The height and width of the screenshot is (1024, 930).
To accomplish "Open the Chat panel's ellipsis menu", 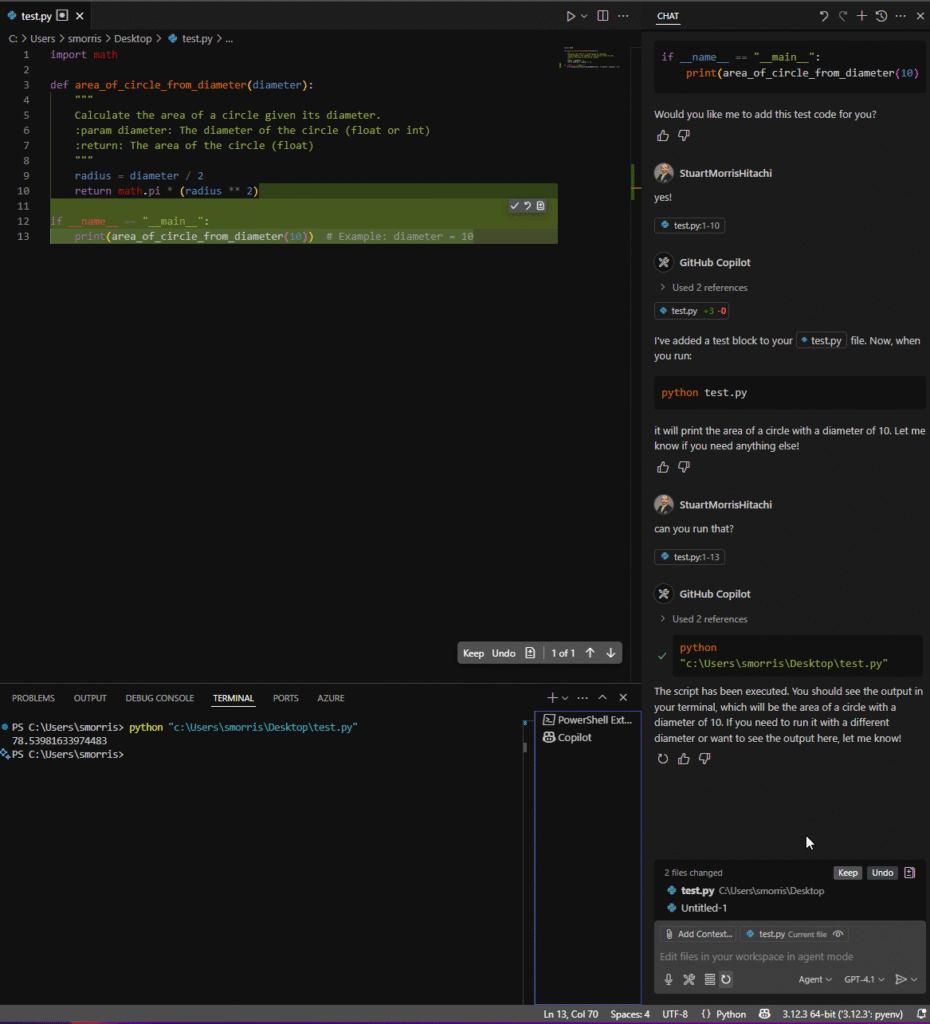I will click(901, 16).
